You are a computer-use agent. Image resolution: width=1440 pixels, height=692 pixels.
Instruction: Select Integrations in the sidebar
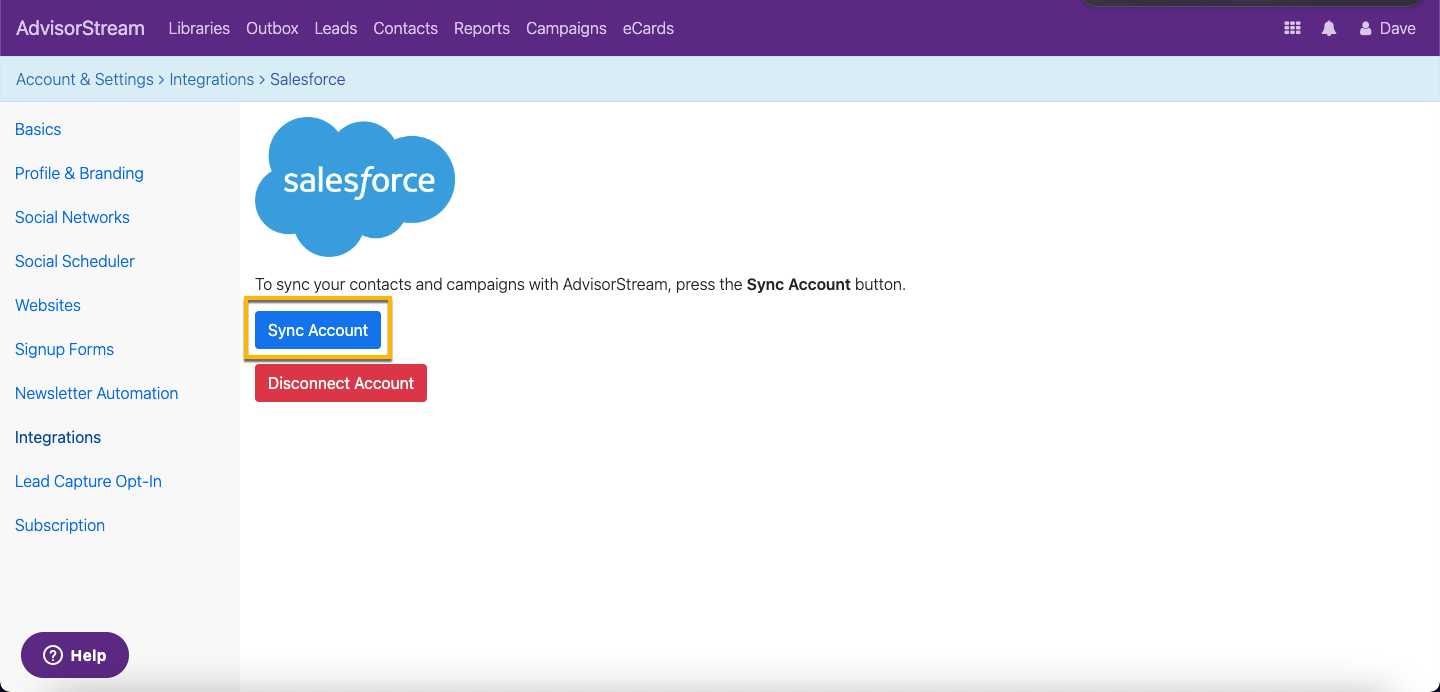click(x=58, y=437)
